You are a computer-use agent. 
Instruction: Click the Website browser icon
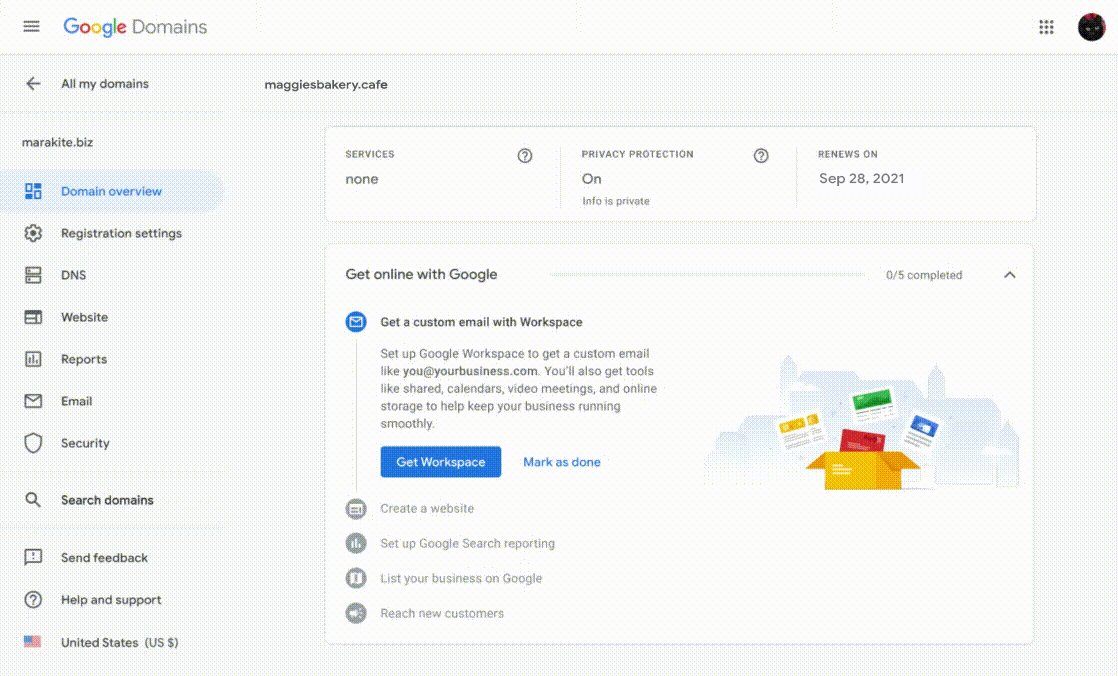pos(33,317)
